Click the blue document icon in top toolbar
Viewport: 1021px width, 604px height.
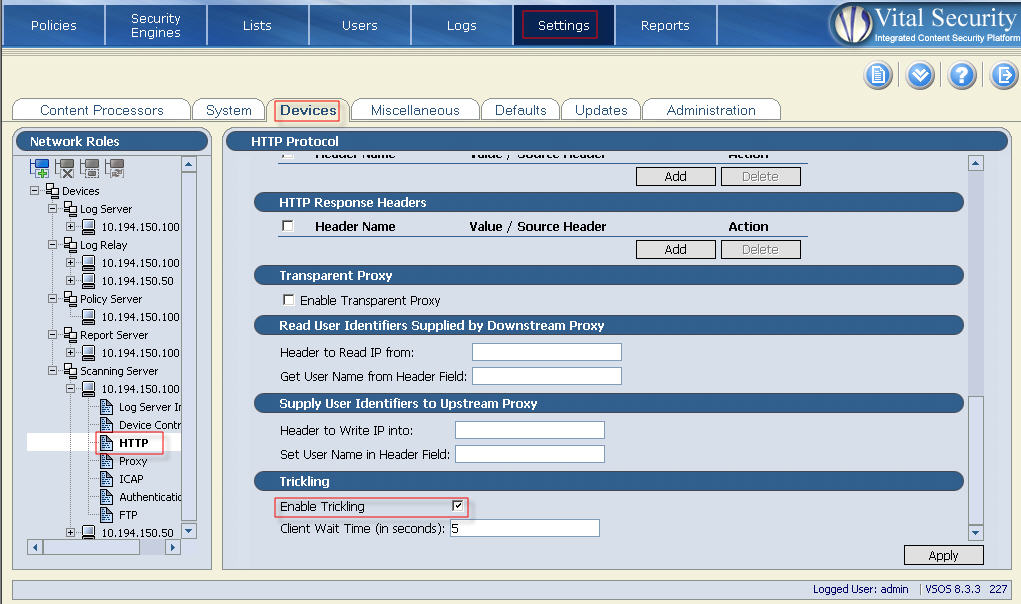click(878, 76)
